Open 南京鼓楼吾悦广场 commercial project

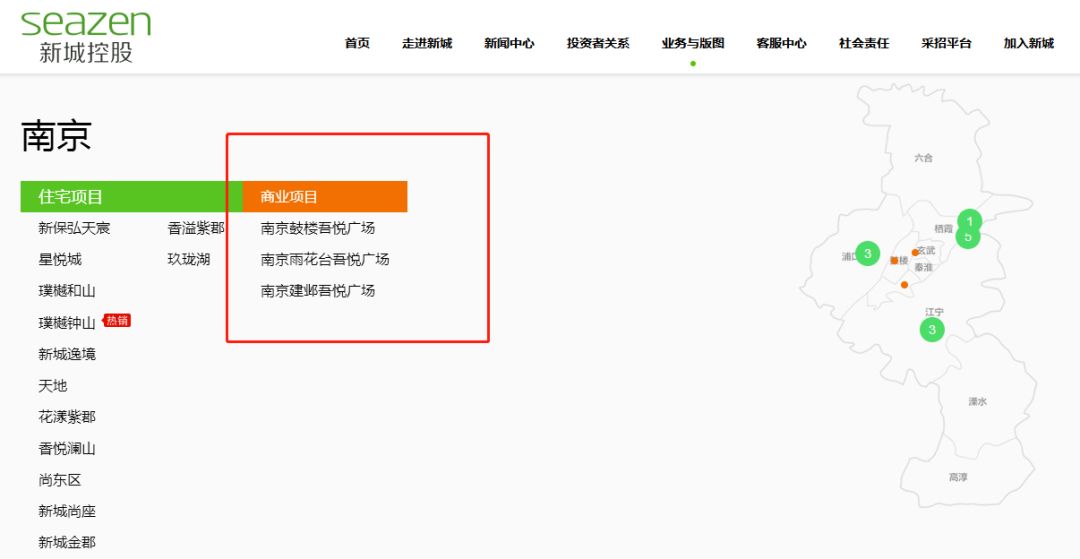click(318, 229)
